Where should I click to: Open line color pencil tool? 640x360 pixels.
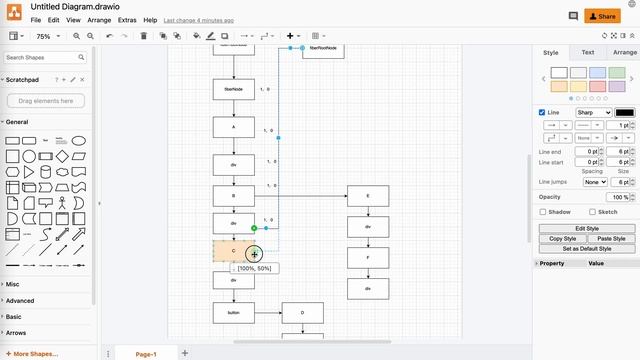click(x=210, y=36)
